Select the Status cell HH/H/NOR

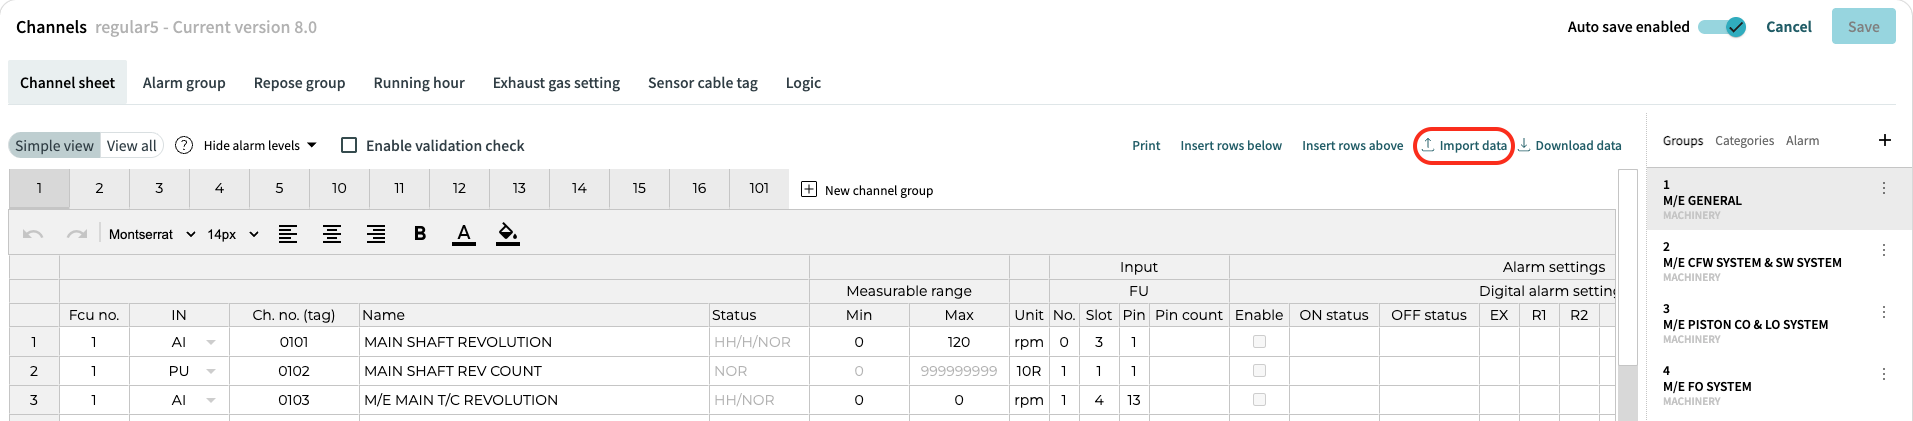[759, 342]
